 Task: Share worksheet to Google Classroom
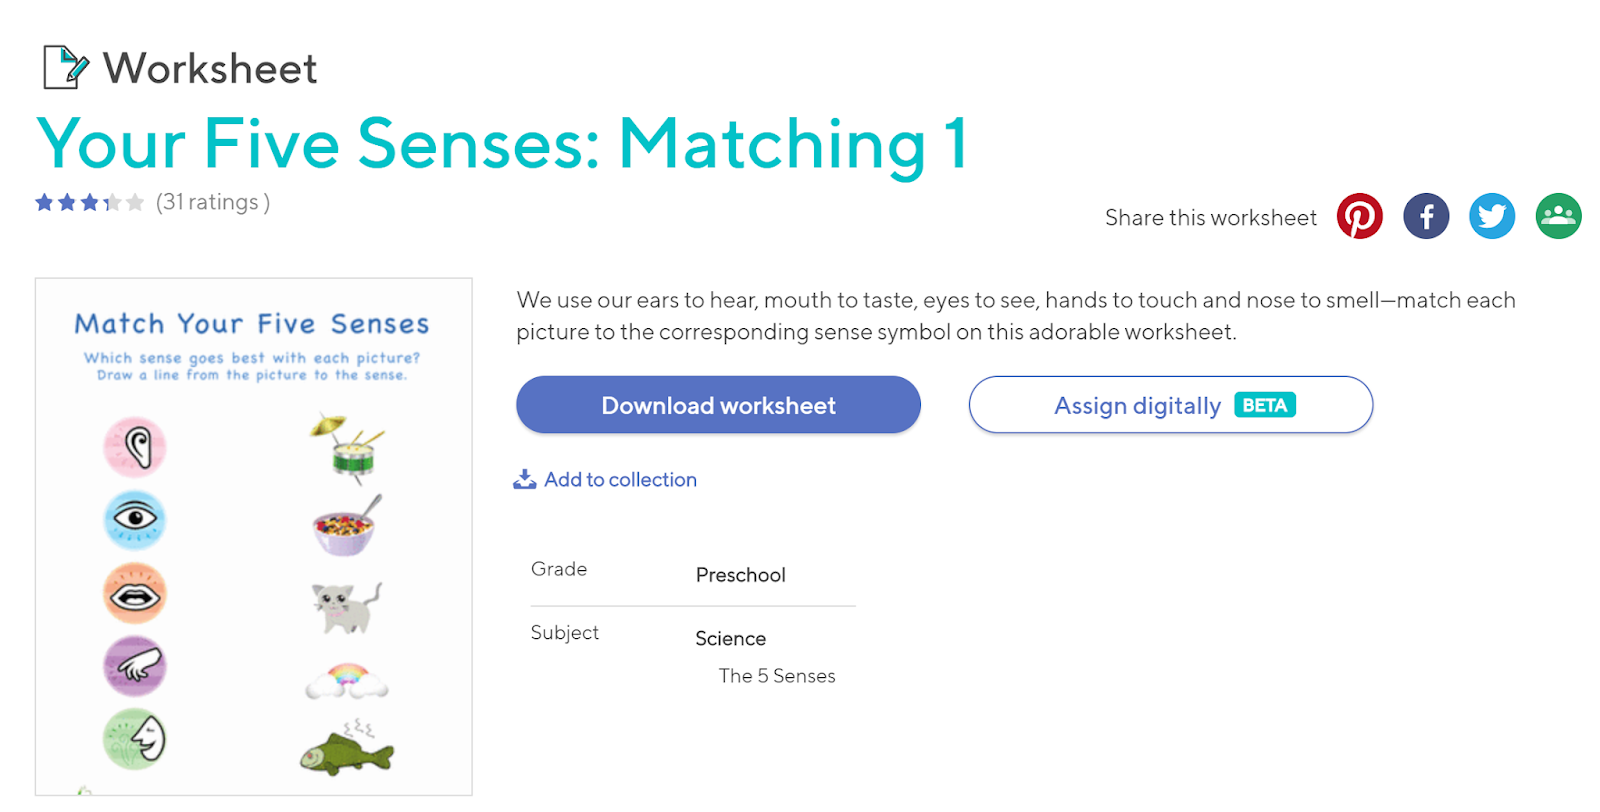click(1557, 216)
